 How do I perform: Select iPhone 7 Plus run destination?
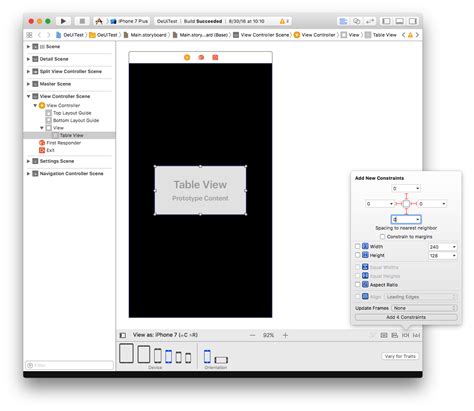[129, 21]
